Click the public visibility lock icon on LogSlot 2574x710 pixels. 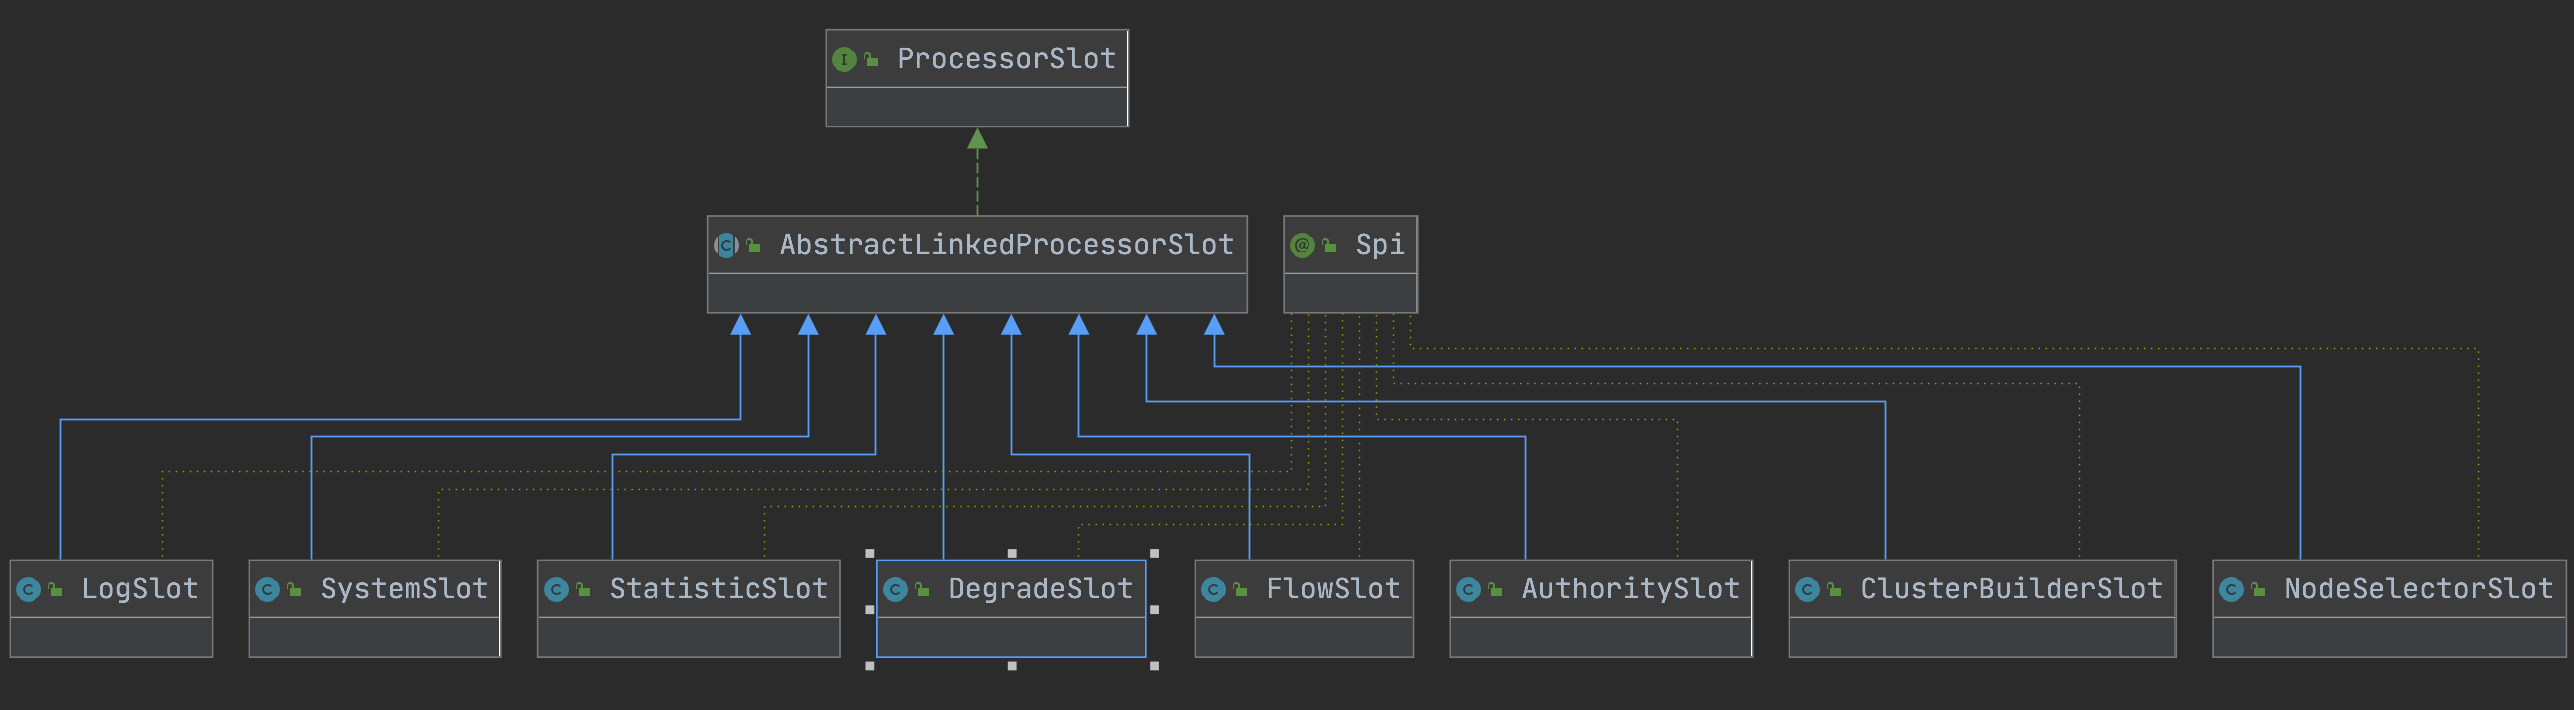(55, 590)
